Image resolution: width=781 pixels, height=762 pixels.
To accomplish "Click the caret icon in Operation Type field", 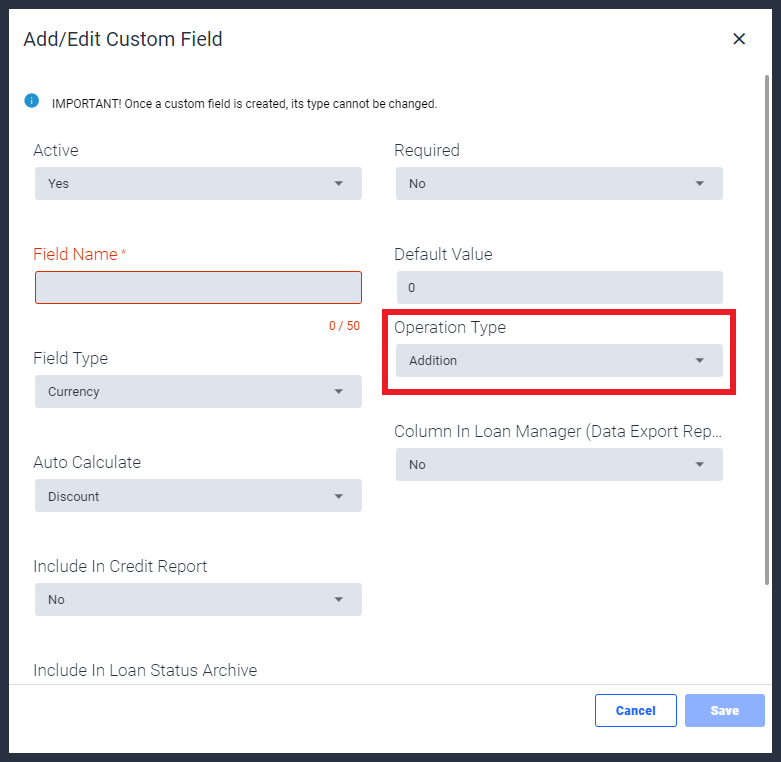I will [x=700, y=360].
